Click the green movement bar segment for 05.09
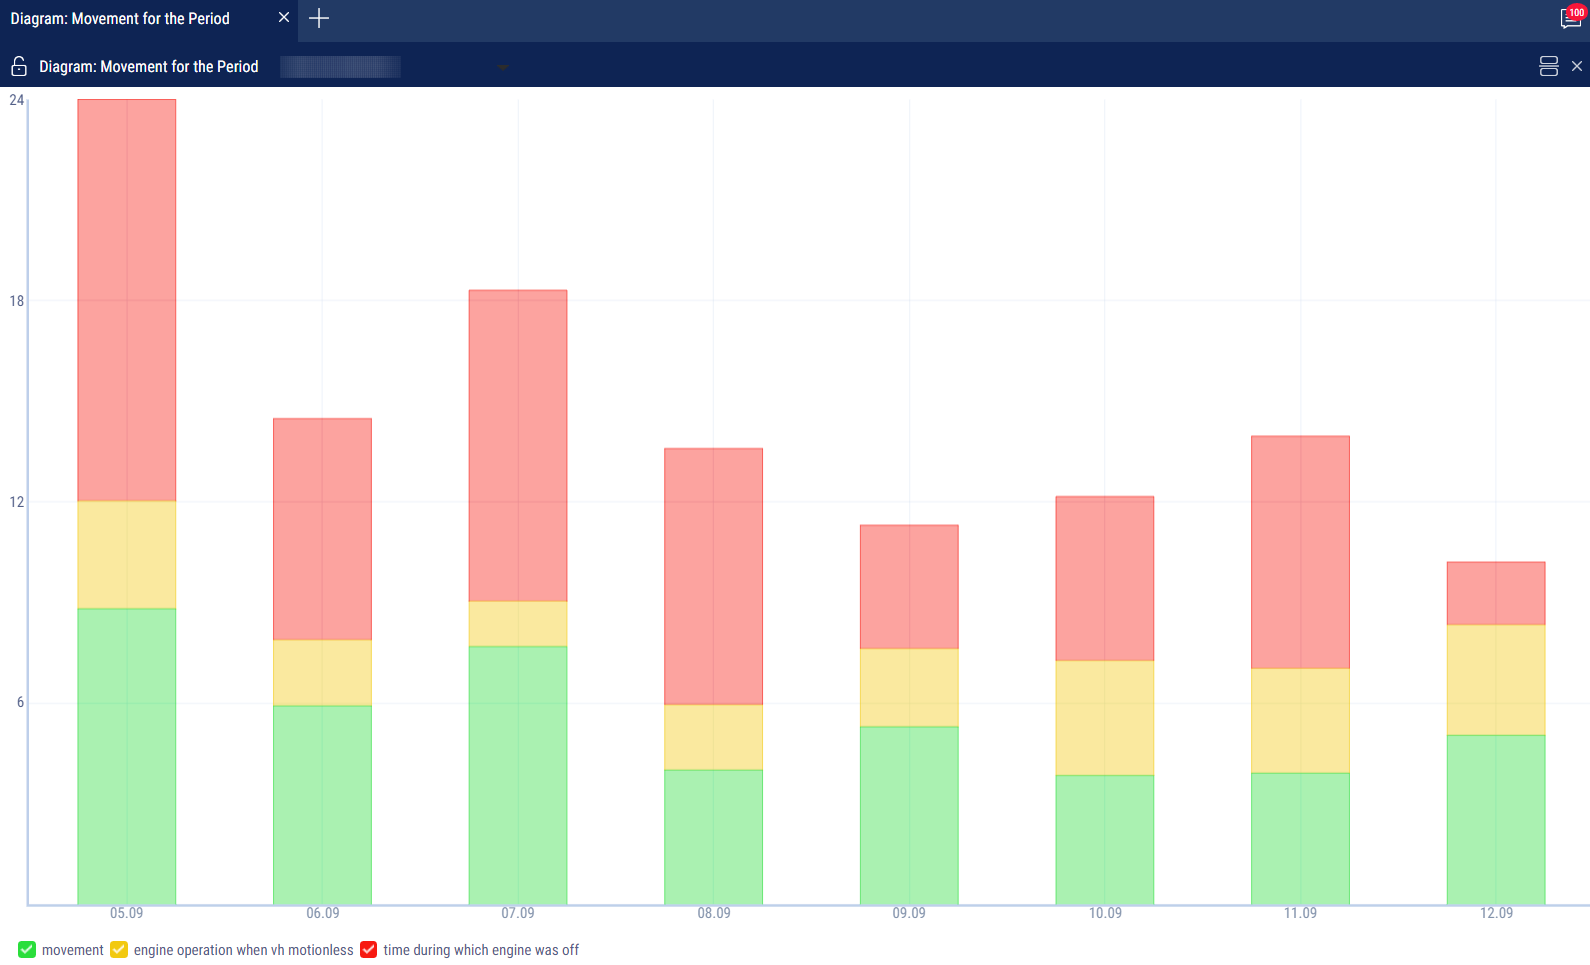Image resolution: width=1590 pixels, height=965 pixels. click(x=127, y=757)
